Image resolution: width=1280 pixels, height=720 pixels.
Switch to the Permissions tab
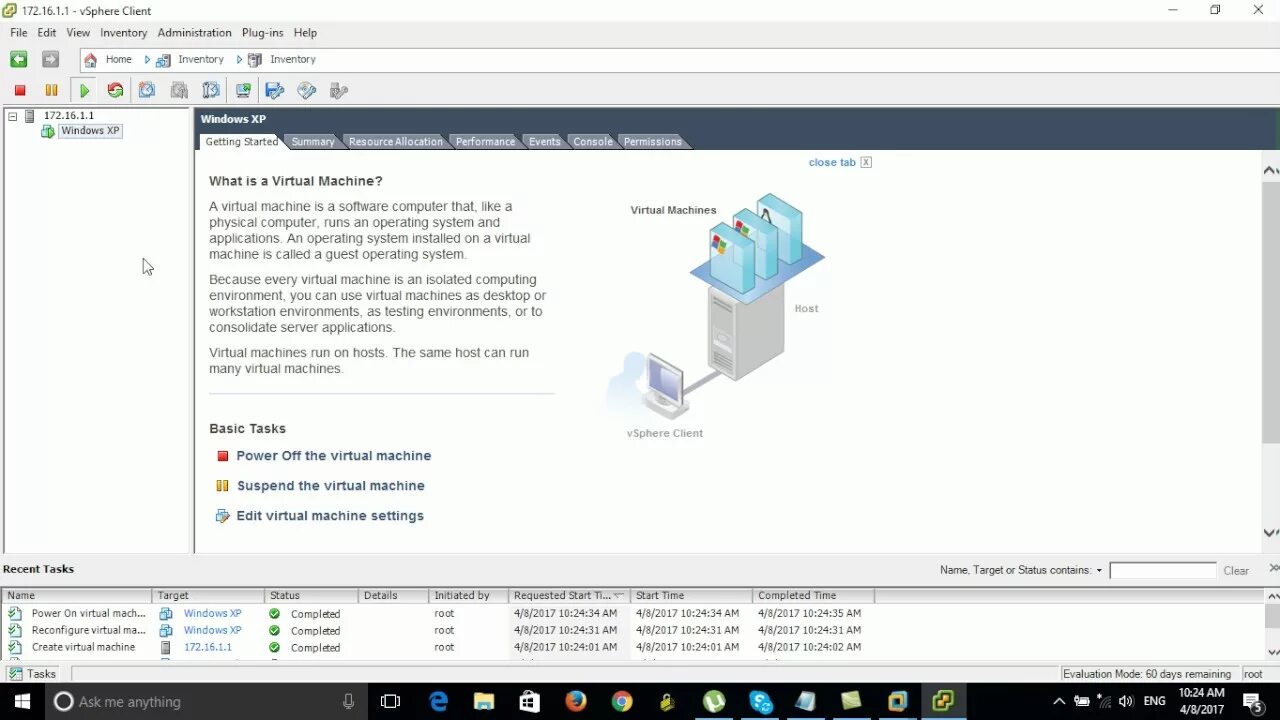(652, 142)
